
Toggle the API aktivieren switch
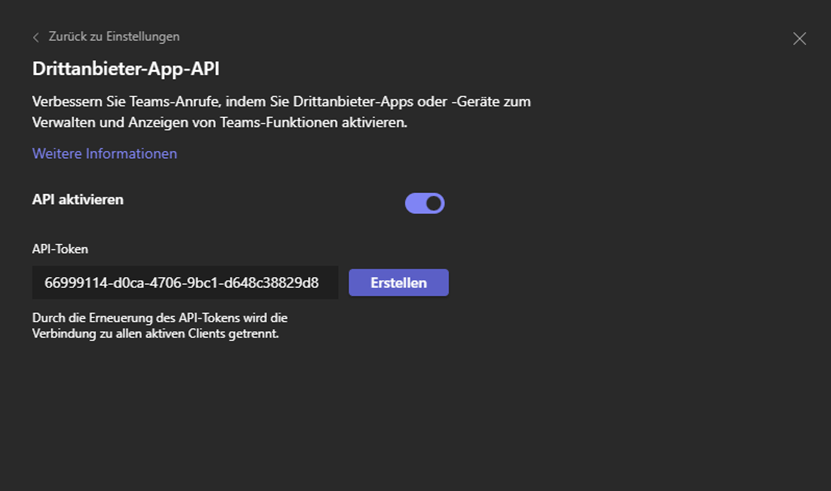425,203
